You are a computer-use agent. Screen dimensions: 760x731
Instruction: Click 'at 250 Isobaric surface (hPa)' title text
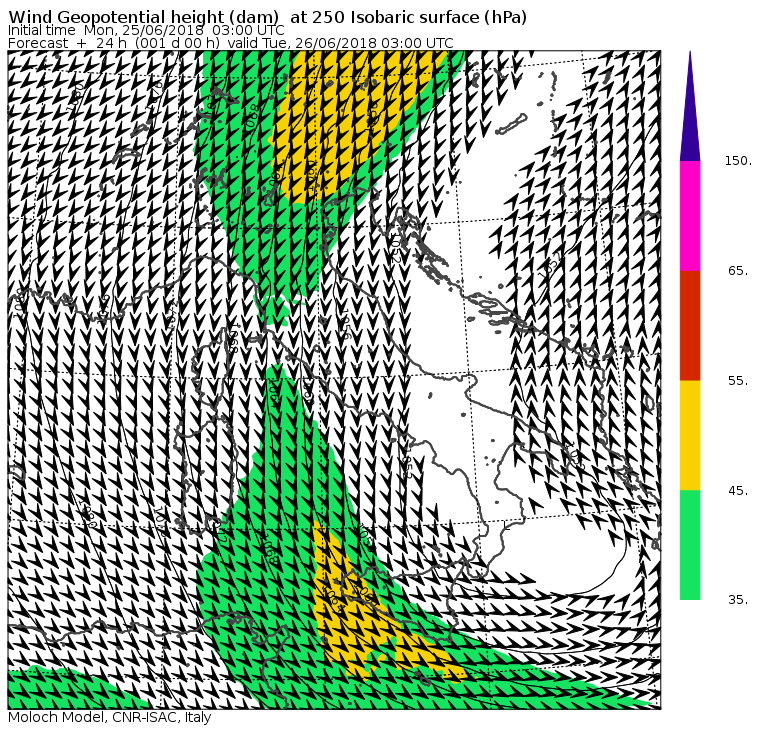point(409,17)
